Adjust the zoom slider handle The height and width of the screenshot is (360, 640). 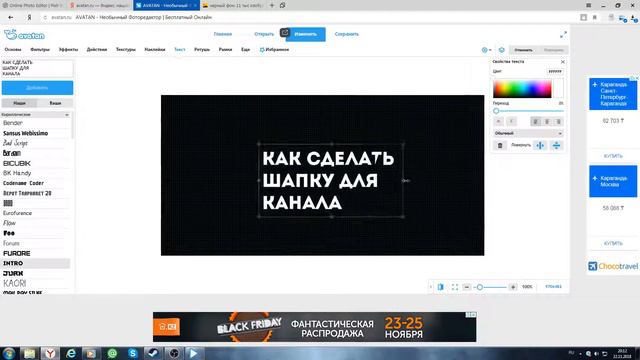pos(480,287)
